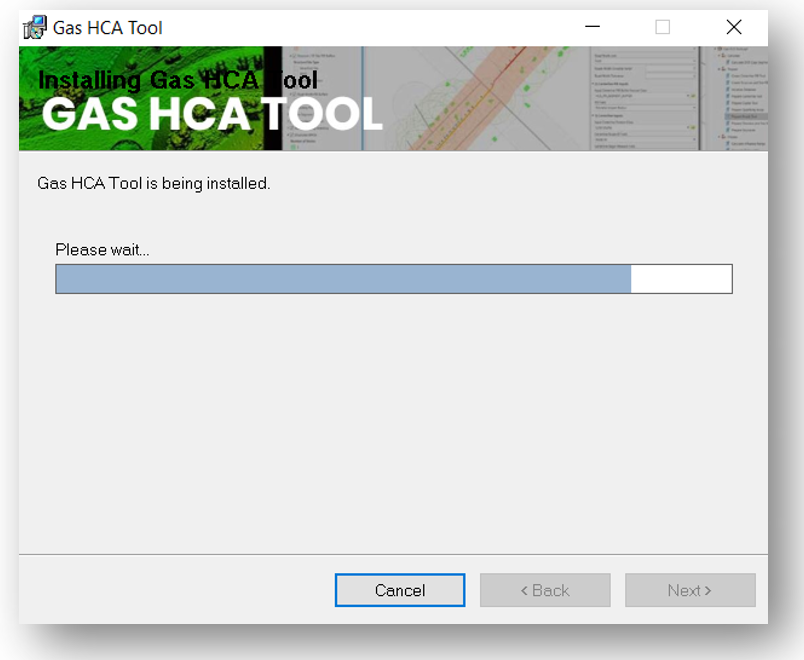Cancel the installation
This screenshot has width=804, height=660.
click(x=399, y=590)
